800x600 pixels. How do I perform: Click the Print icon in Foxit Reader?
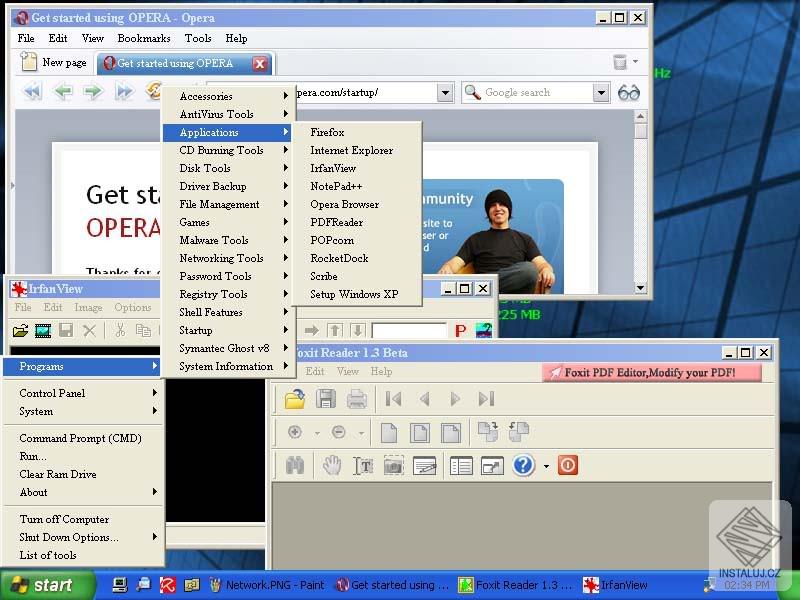point(357,399)
